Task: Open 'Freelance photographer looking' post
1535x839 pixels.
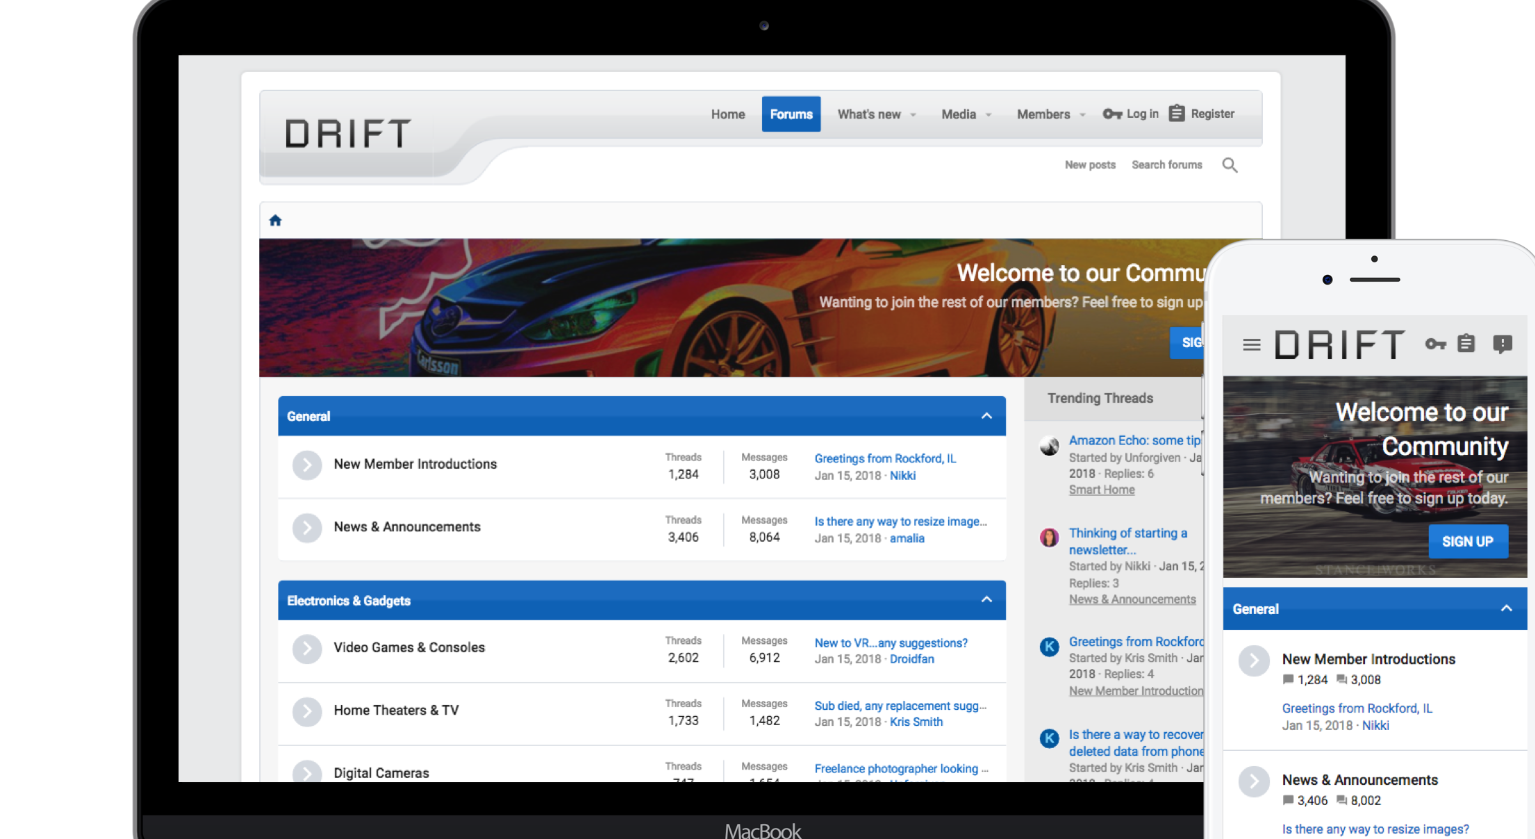Action: point(901,769)
